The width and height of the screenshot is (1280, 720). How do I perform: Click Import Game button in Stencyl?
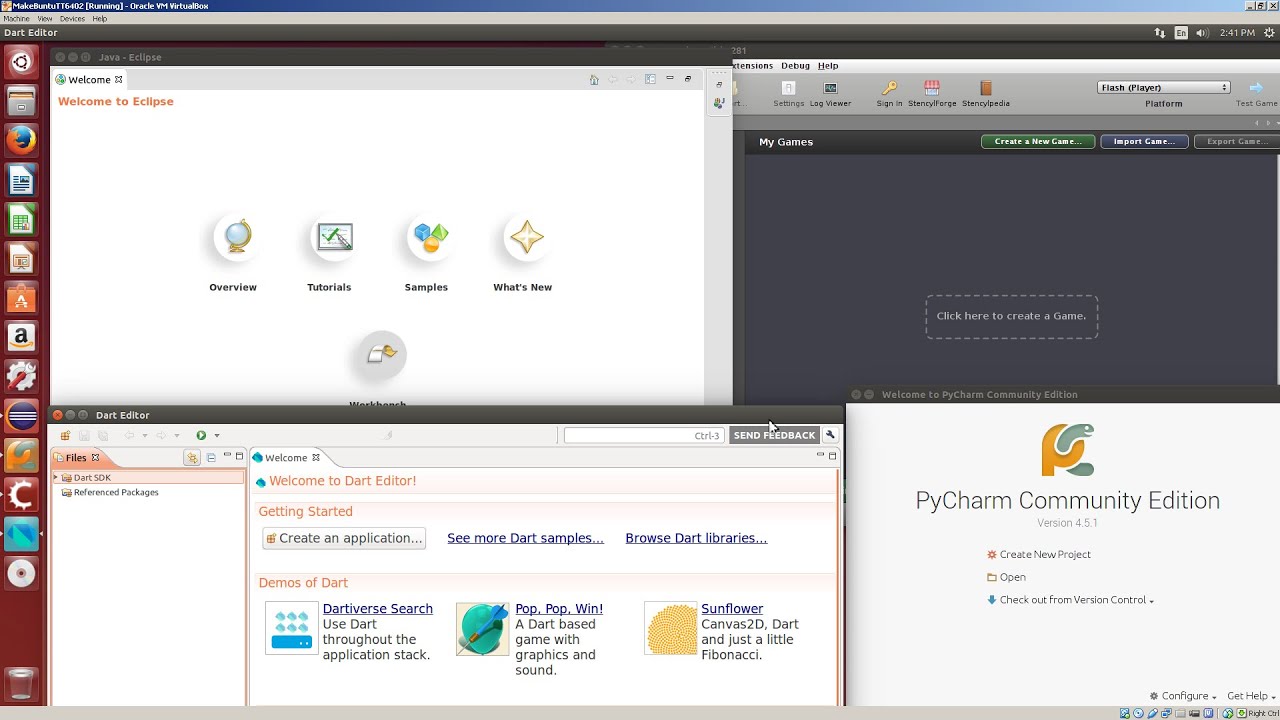(x=1144, y=142)
